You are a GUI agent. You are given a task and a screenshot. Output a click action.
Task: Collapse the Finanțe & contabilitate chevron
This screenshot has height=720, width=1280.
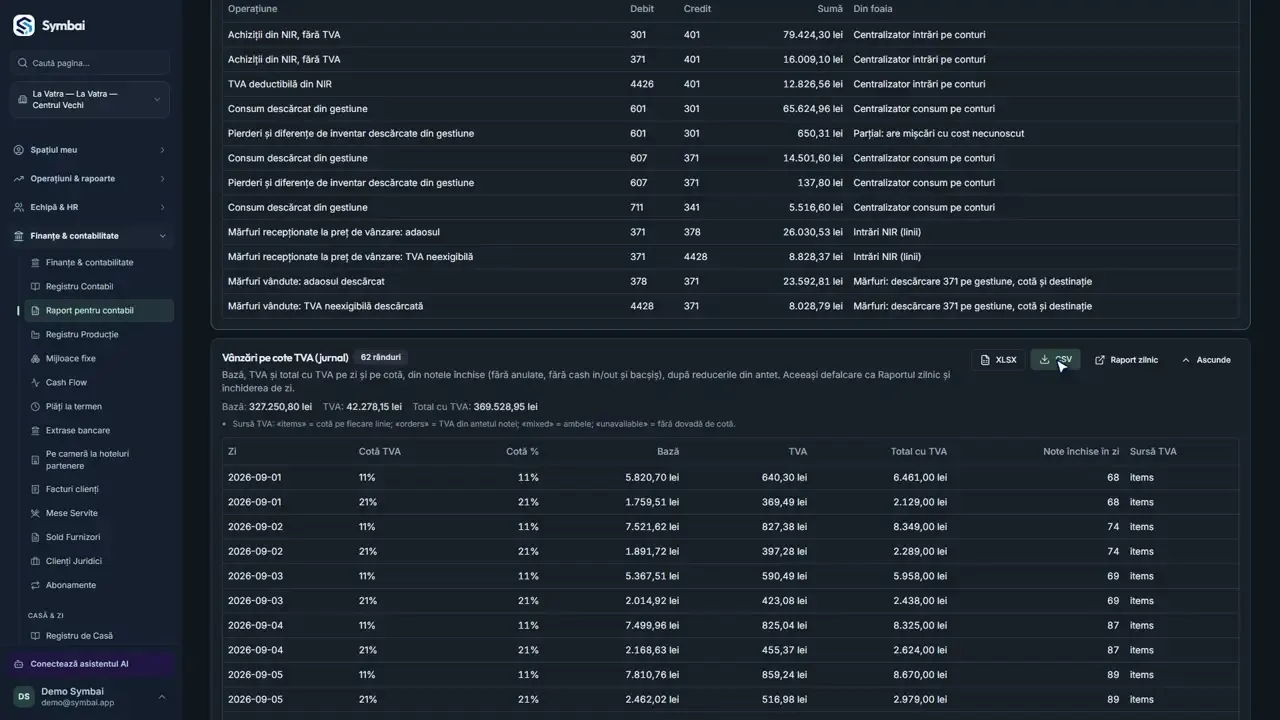162,236
